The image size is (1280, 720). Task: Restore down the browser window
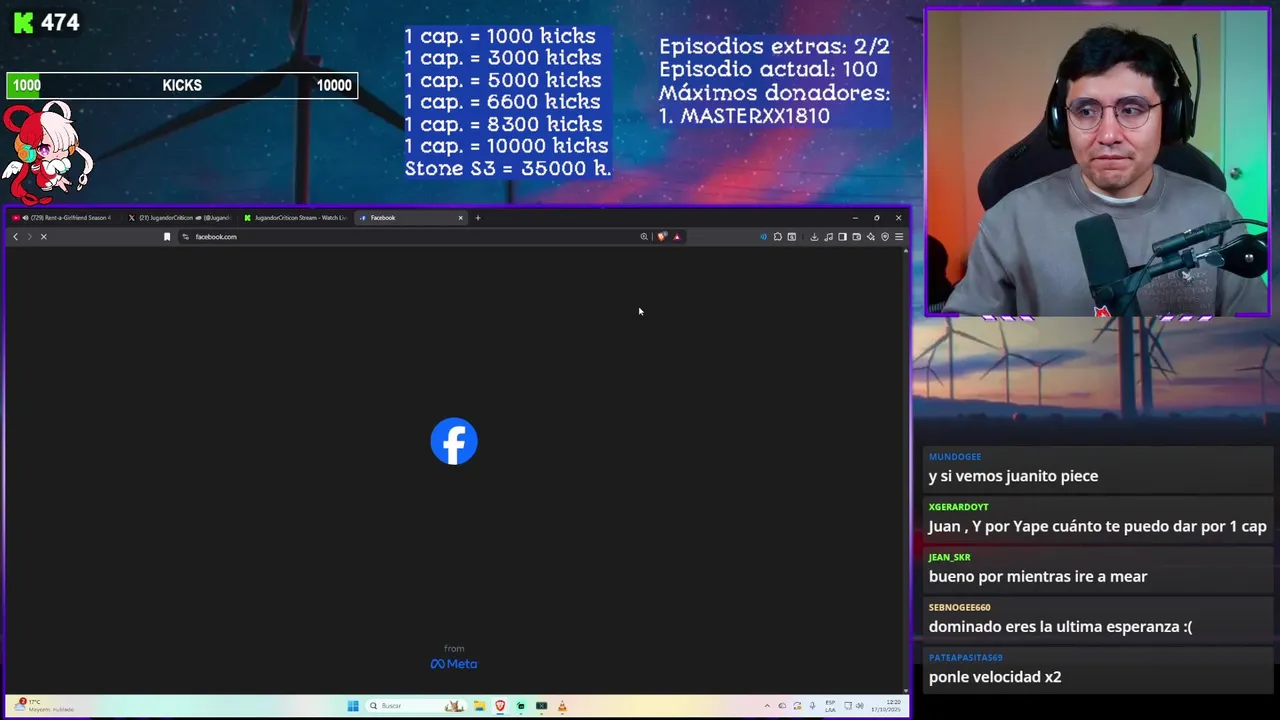(x=877, y=217)
